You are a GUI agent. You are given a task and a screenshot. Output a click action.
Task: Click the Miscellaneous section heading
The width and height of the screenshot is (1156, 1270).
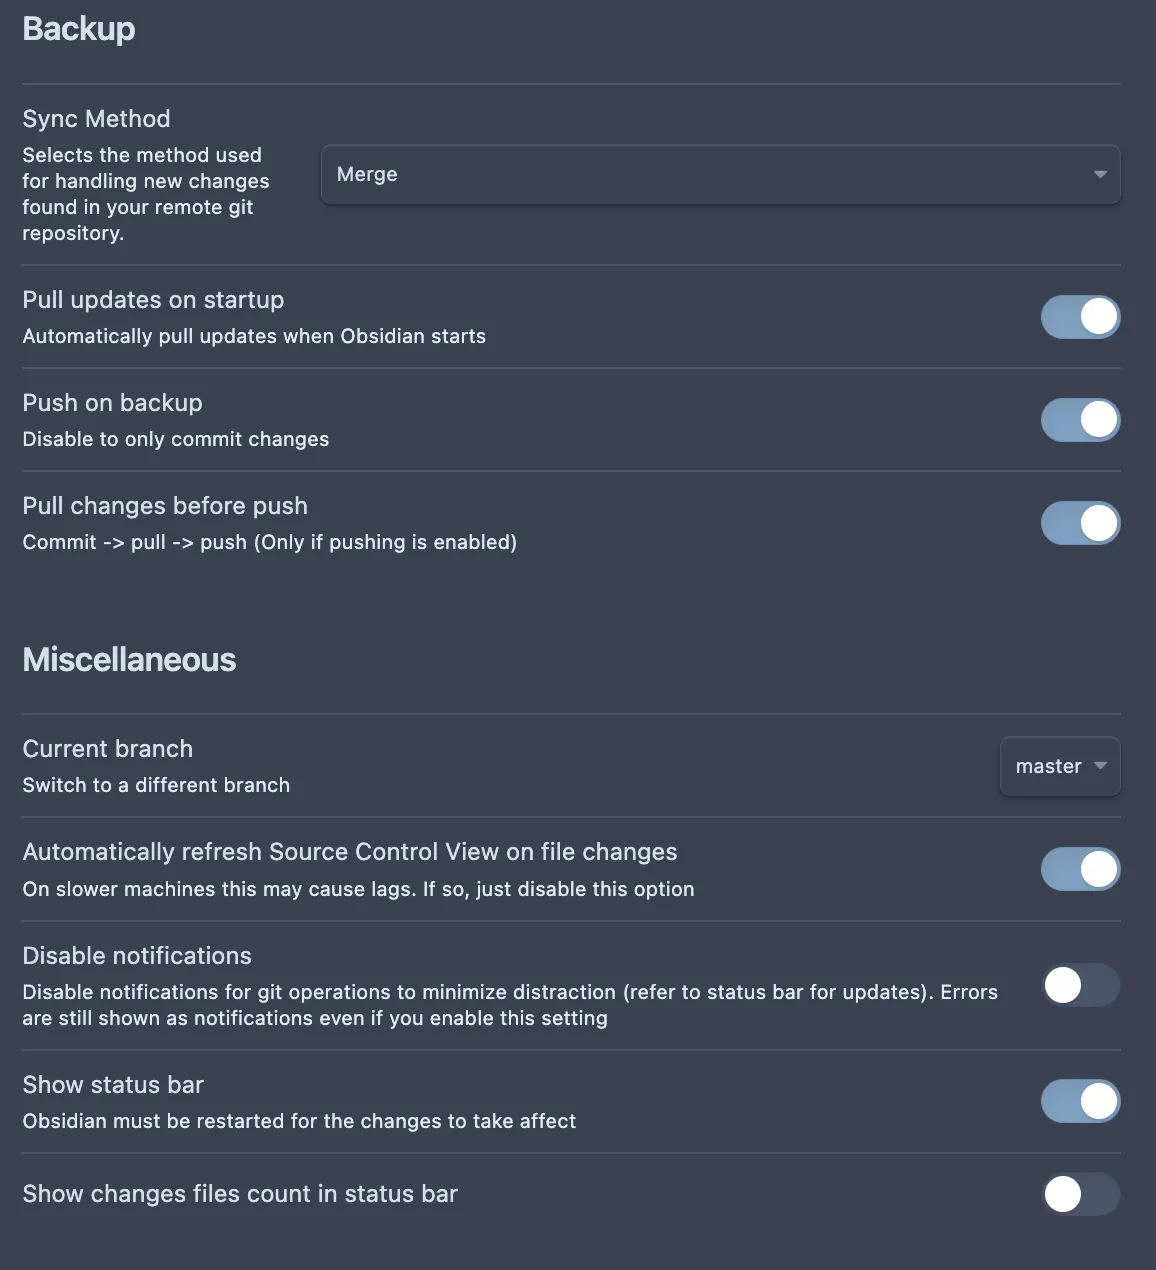click(x=129, y=660)
